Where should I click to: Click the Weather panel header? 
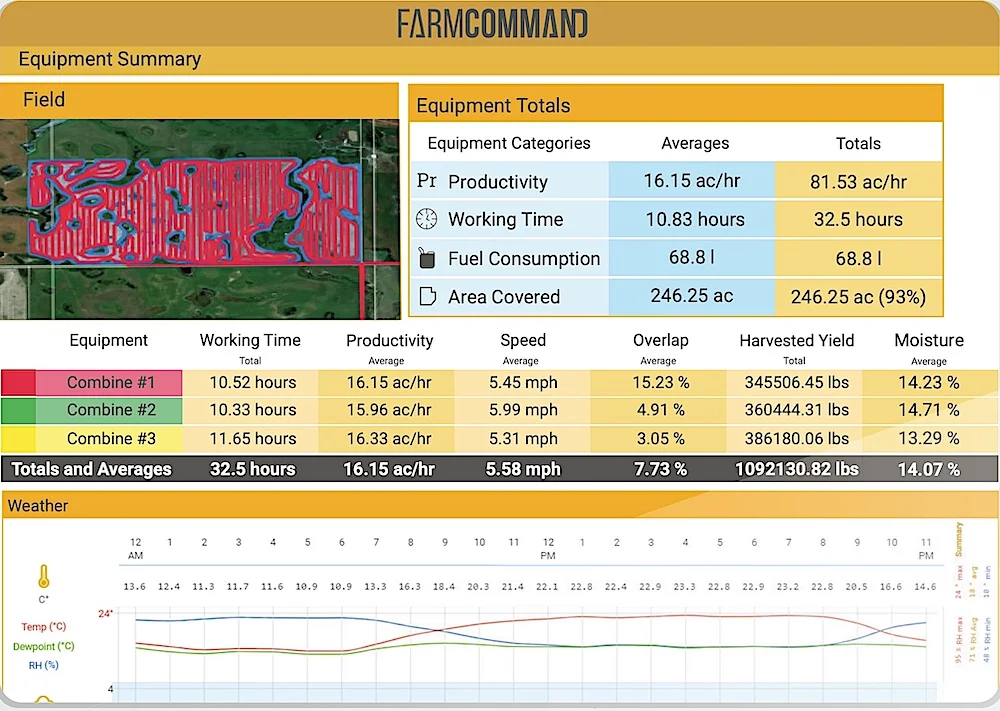tap(499, 506)
